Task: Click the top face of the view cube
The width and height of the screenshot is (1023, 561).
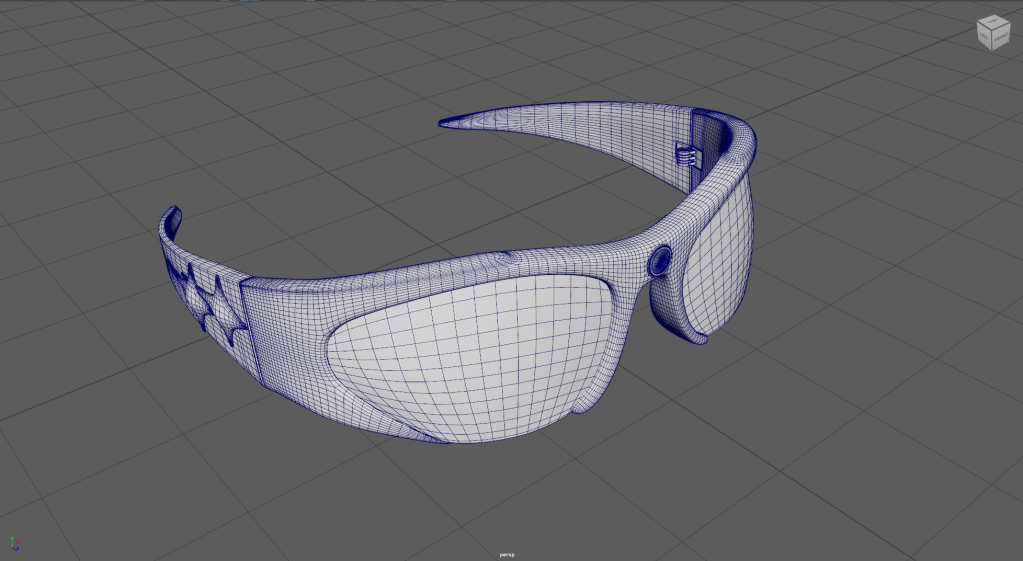Action: point(994,24)
